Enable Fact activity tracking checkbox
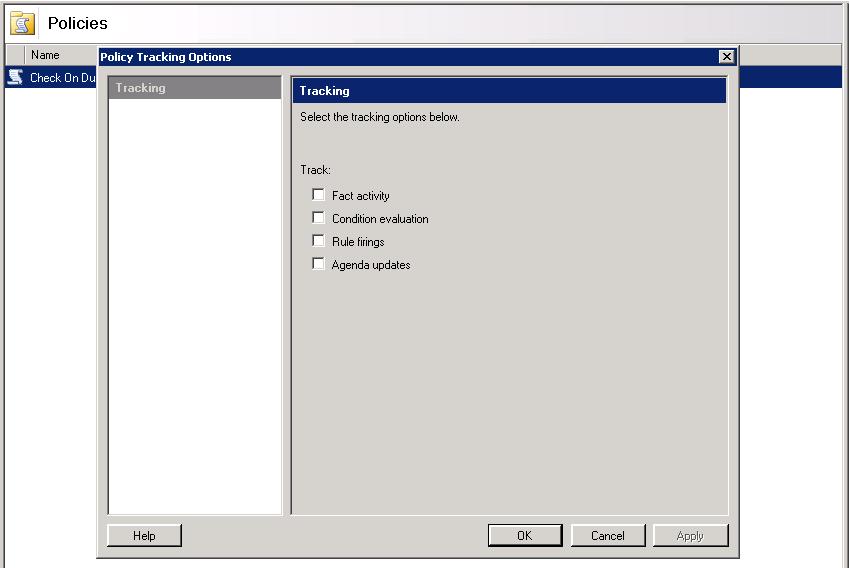This screenshot has width=849, height=568. coord(318,195)
